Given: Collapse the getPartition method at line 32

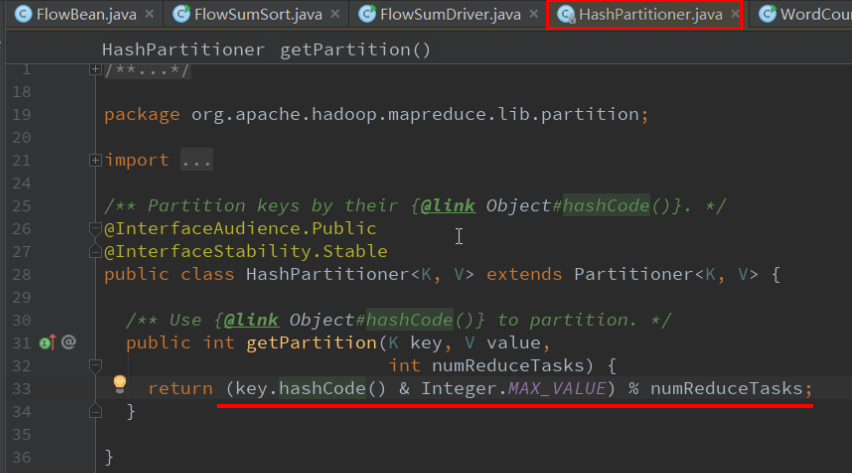Looking at the screenshot, I should tap(95, 365).
